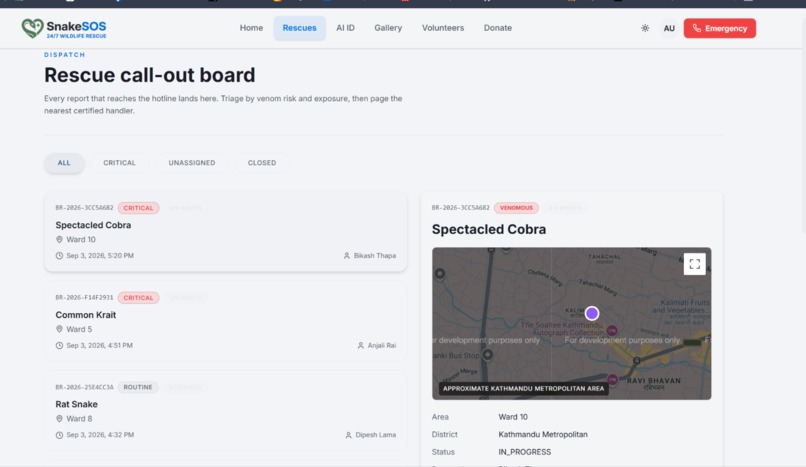Open the Gallery nav item
Viewport: 806px width, 467px height.
(388, 28)
